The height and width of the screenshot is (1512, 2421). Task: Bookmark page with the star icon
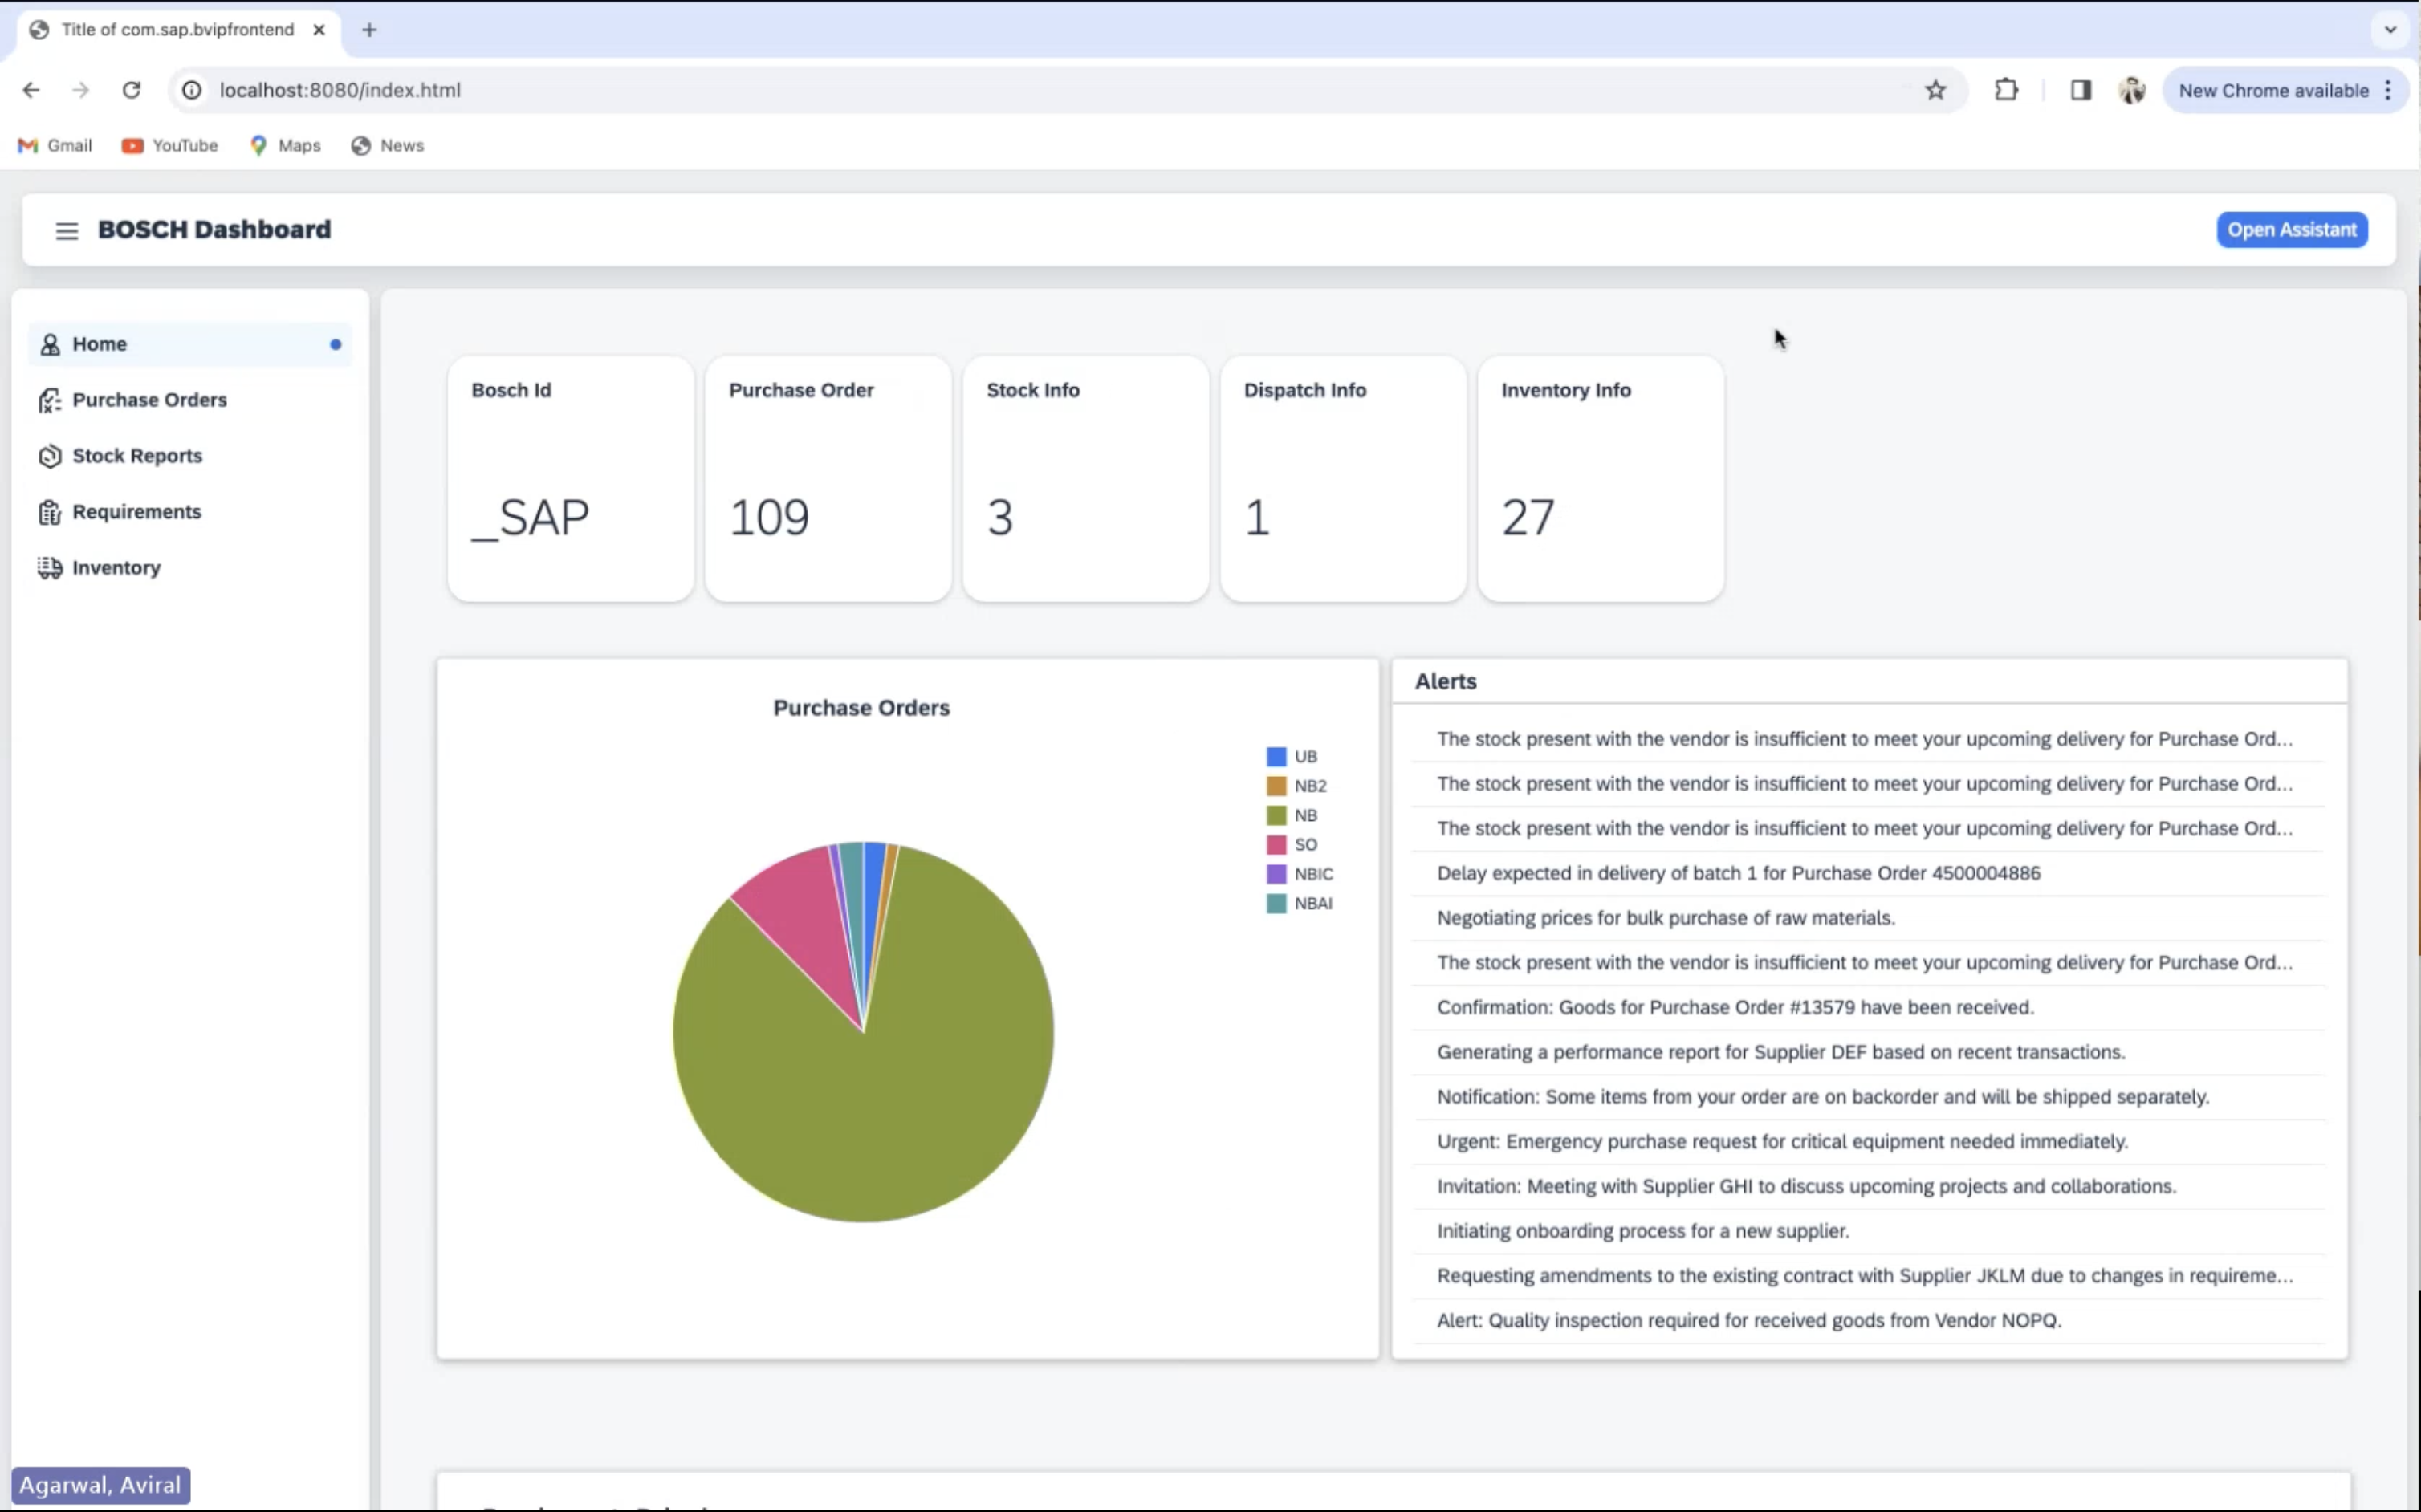point(1935,90)
